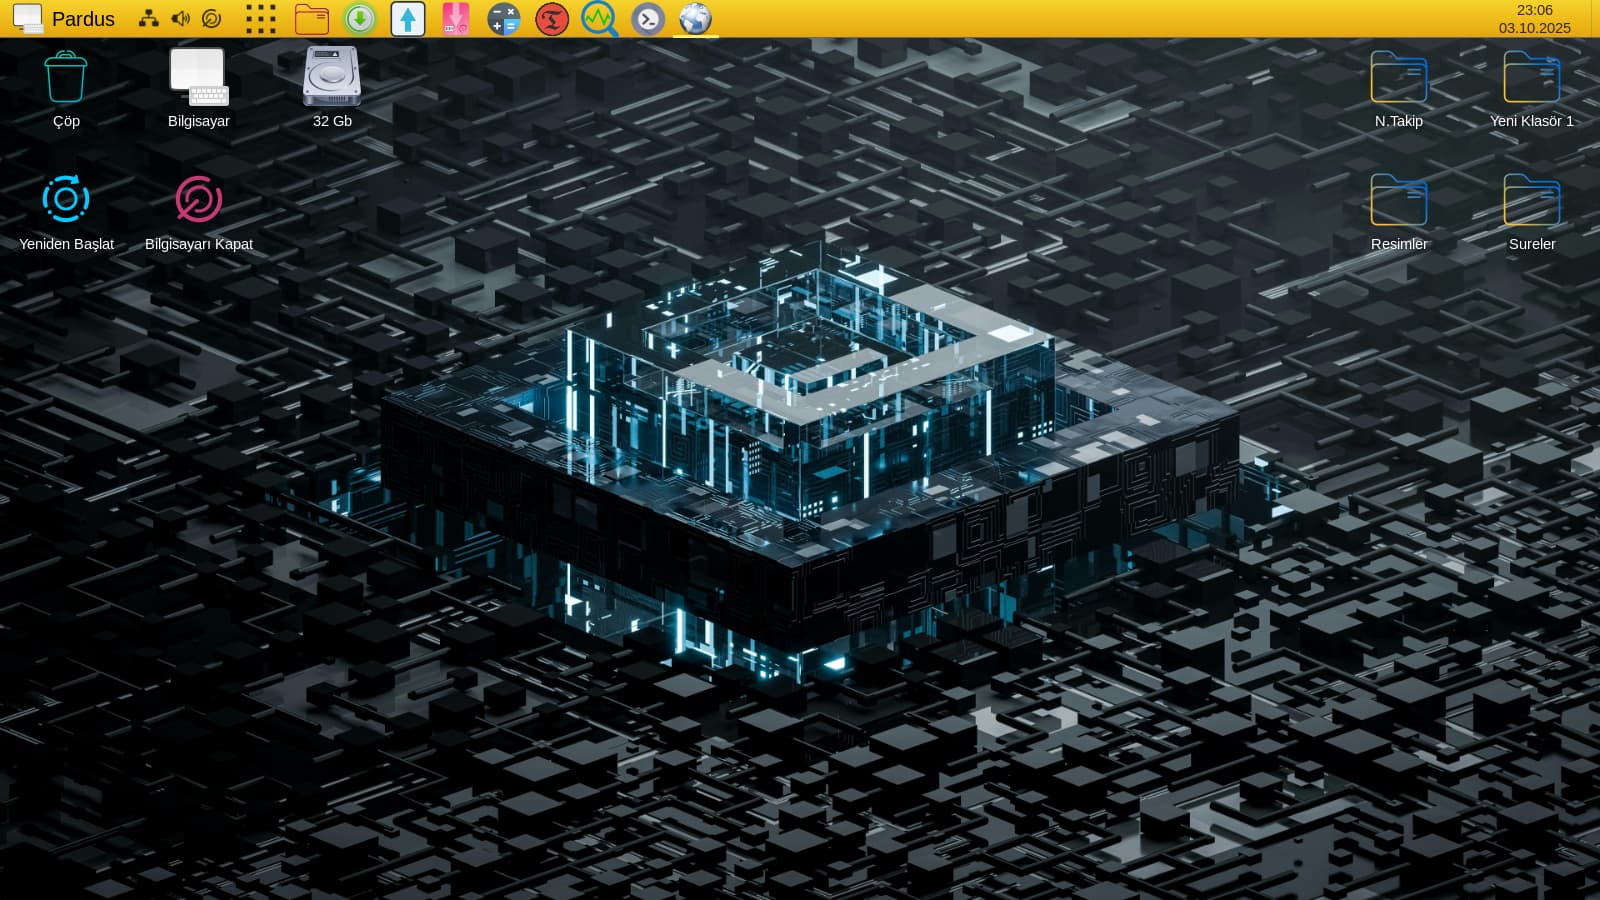Launch the calculator from panel
Image resolution: width=1600 pixels, height=900 pixels.
coord(504,19)
